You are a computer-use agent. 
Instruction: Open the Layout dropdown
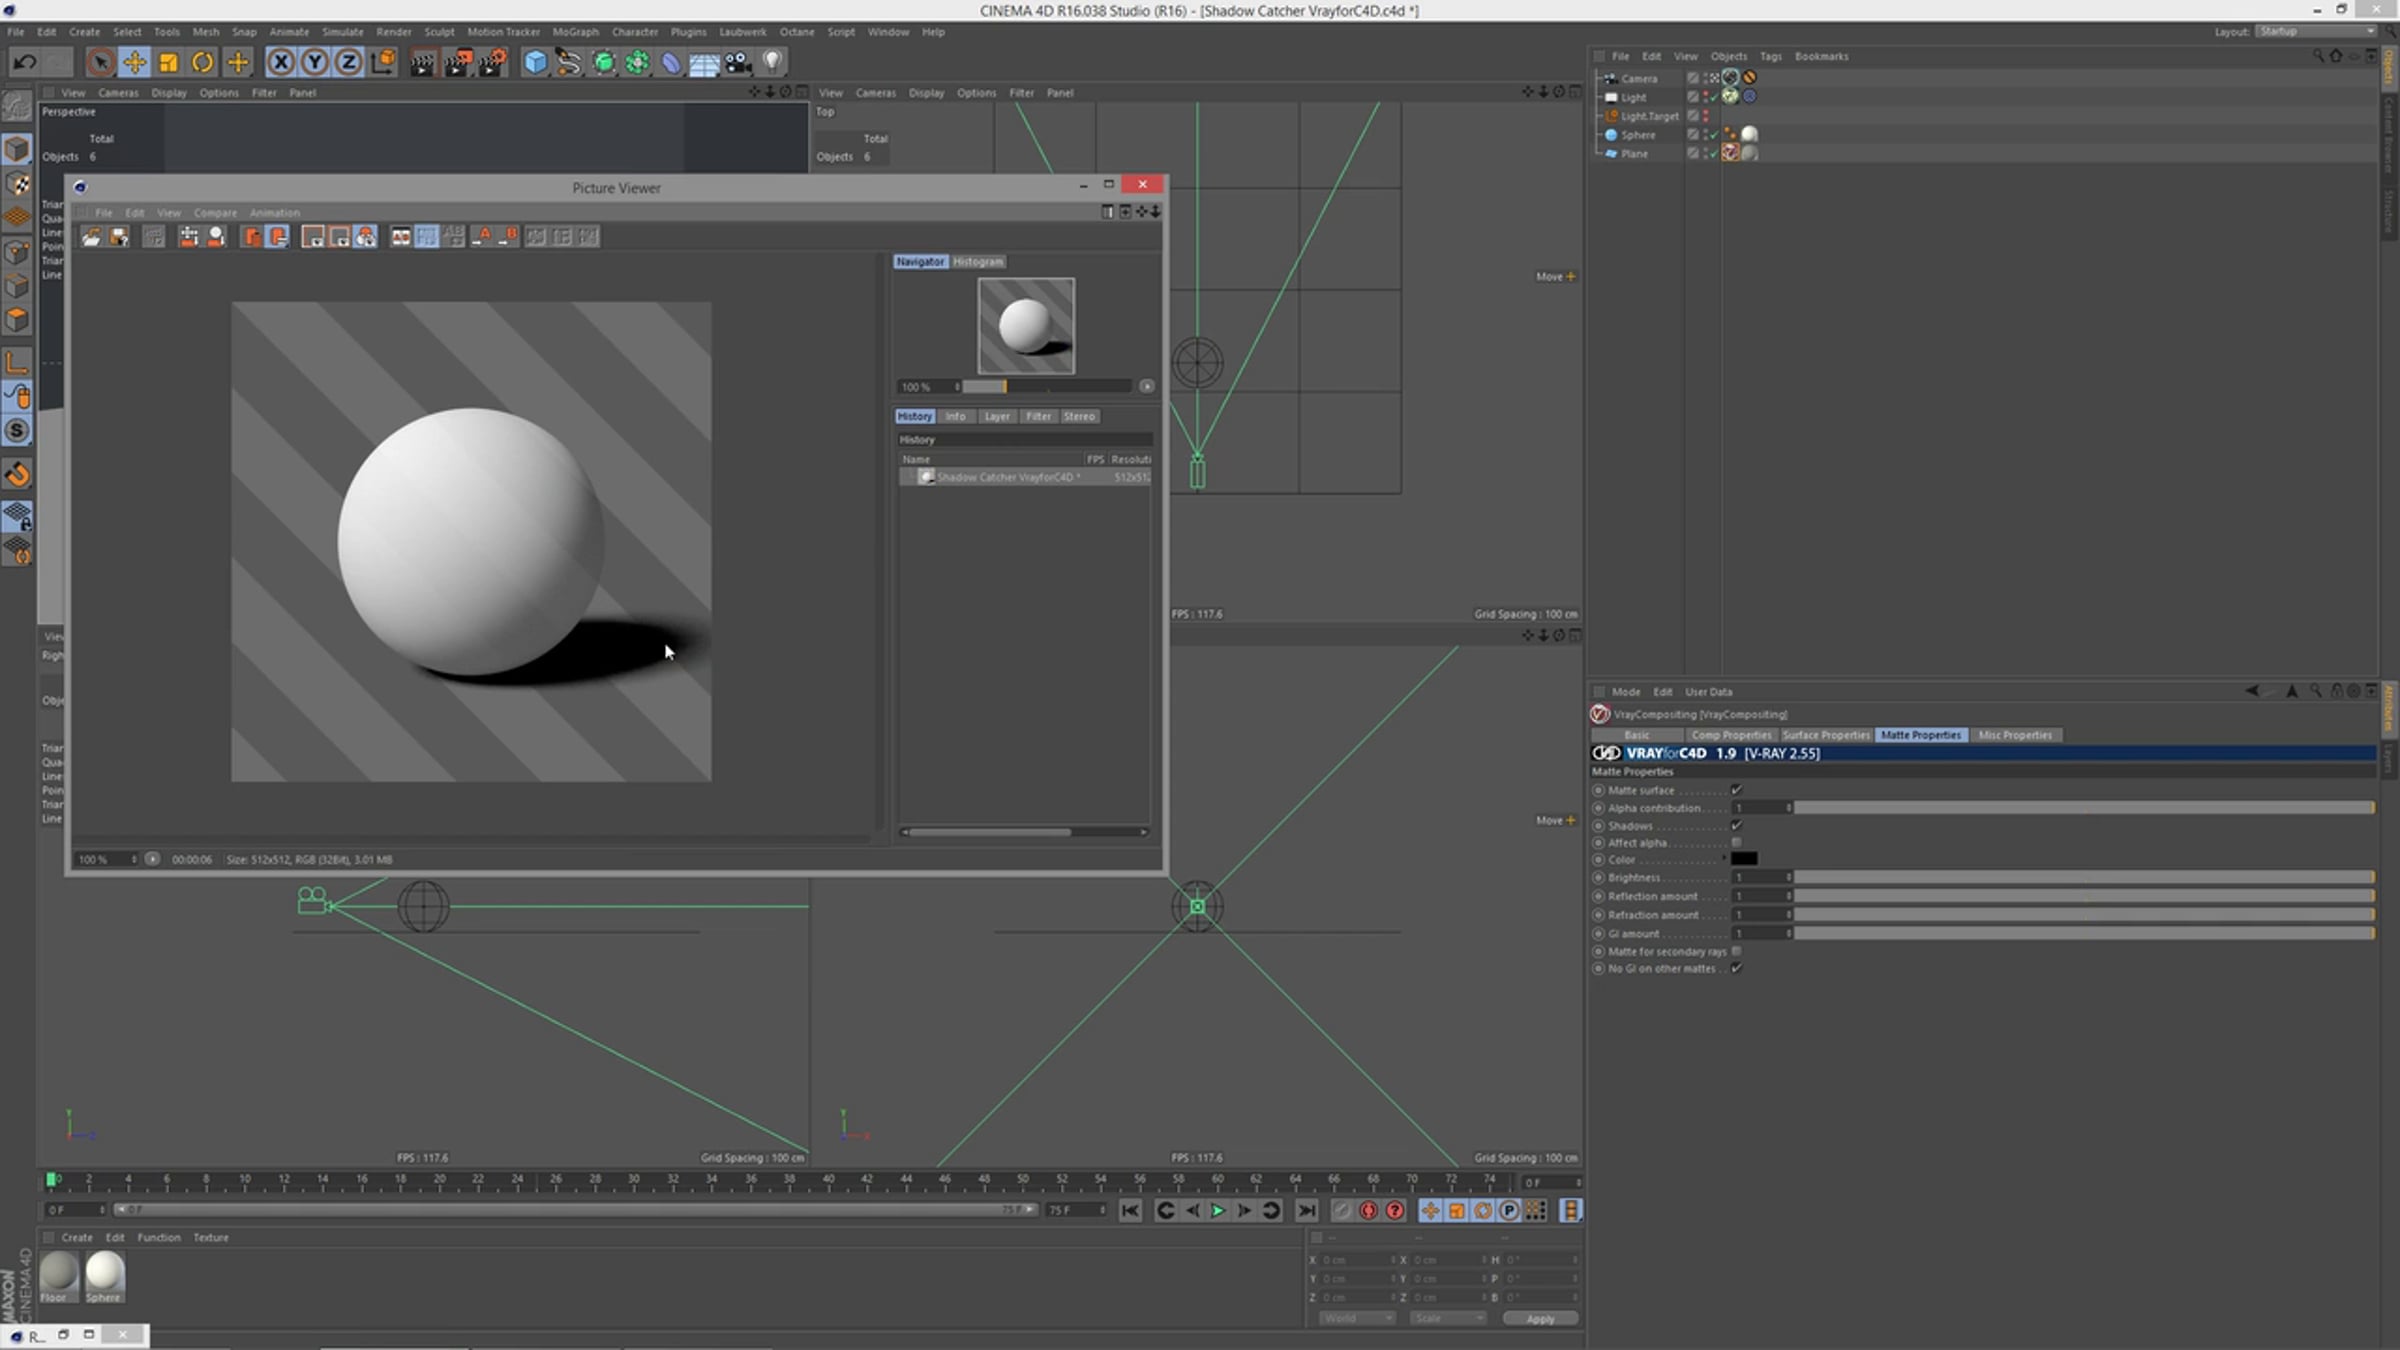[x=2315, y=32]
